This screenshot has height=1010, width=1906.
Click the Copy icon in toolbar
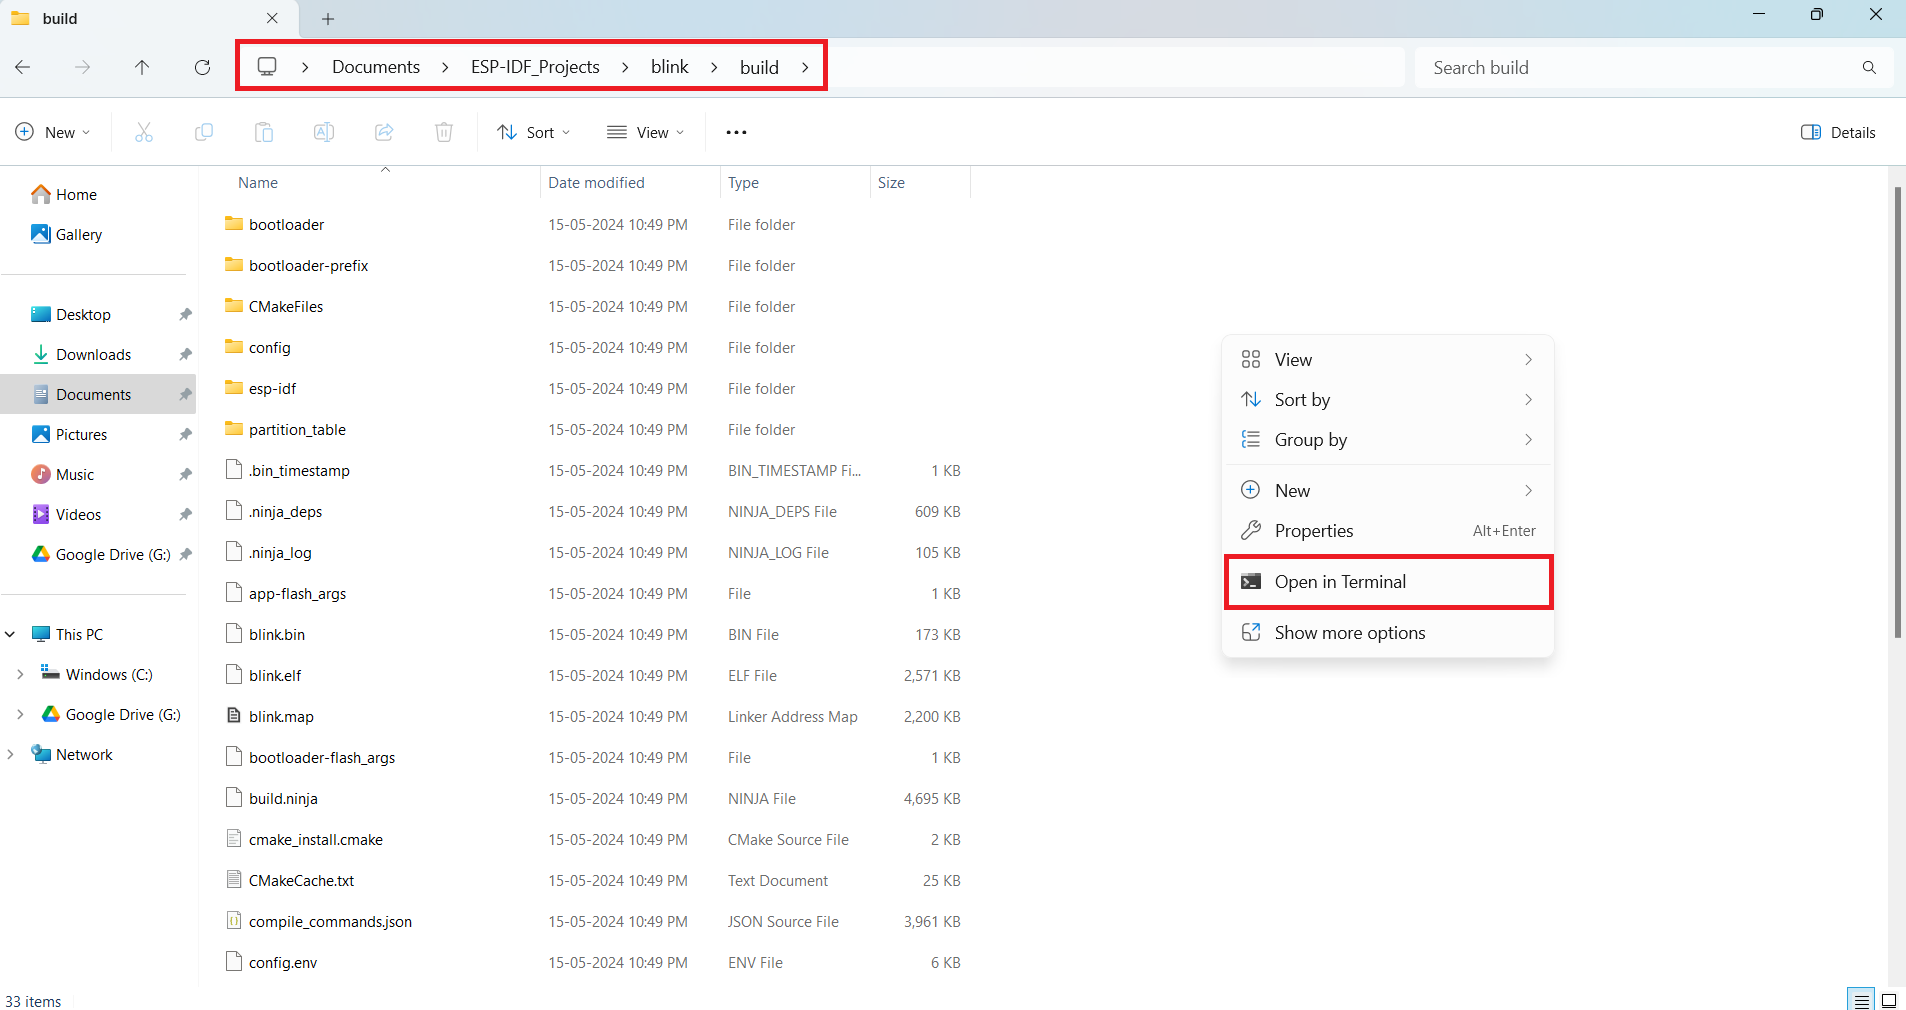[204, 132]
